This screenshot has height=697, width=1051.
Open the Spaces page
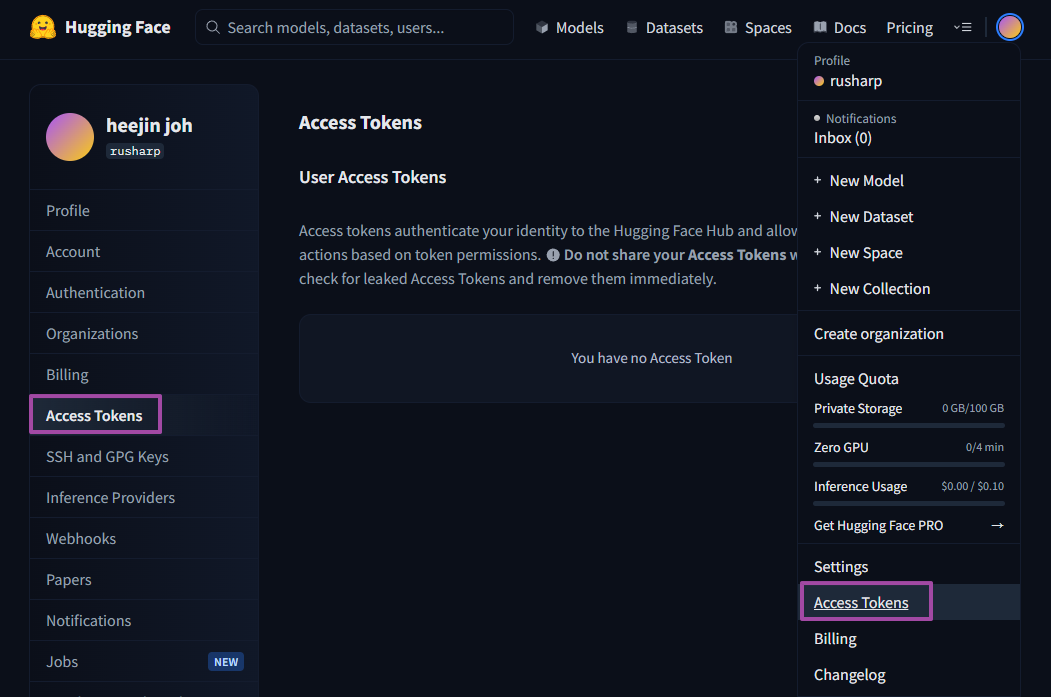click(x=758, y=27)
